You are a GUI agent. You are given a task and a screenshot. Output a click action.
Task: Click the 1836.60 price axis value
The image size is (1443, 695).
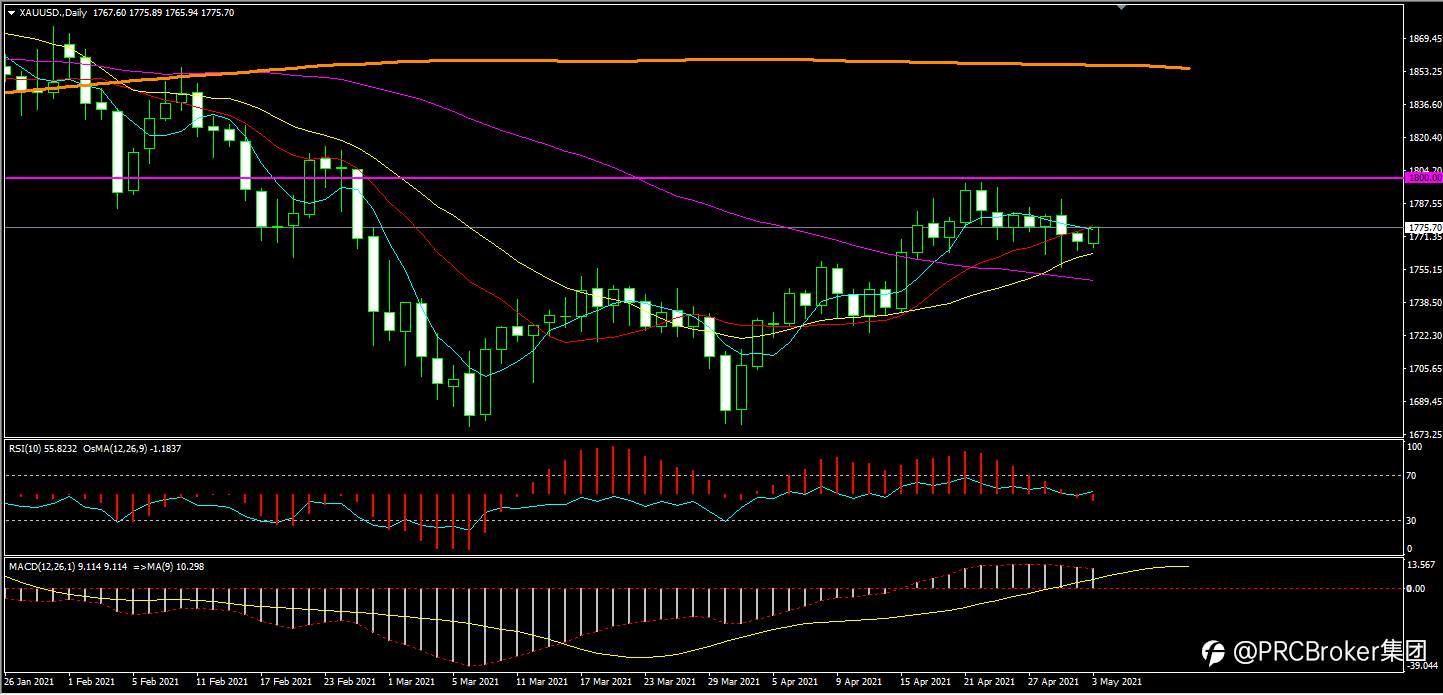(1423, 104)
